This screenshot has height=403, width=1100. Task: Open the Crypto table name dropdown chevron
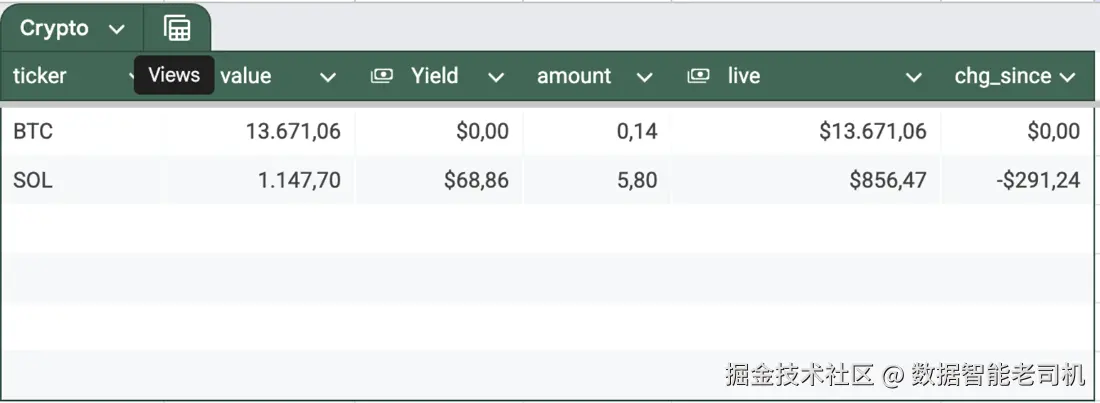tap(117, 29)
